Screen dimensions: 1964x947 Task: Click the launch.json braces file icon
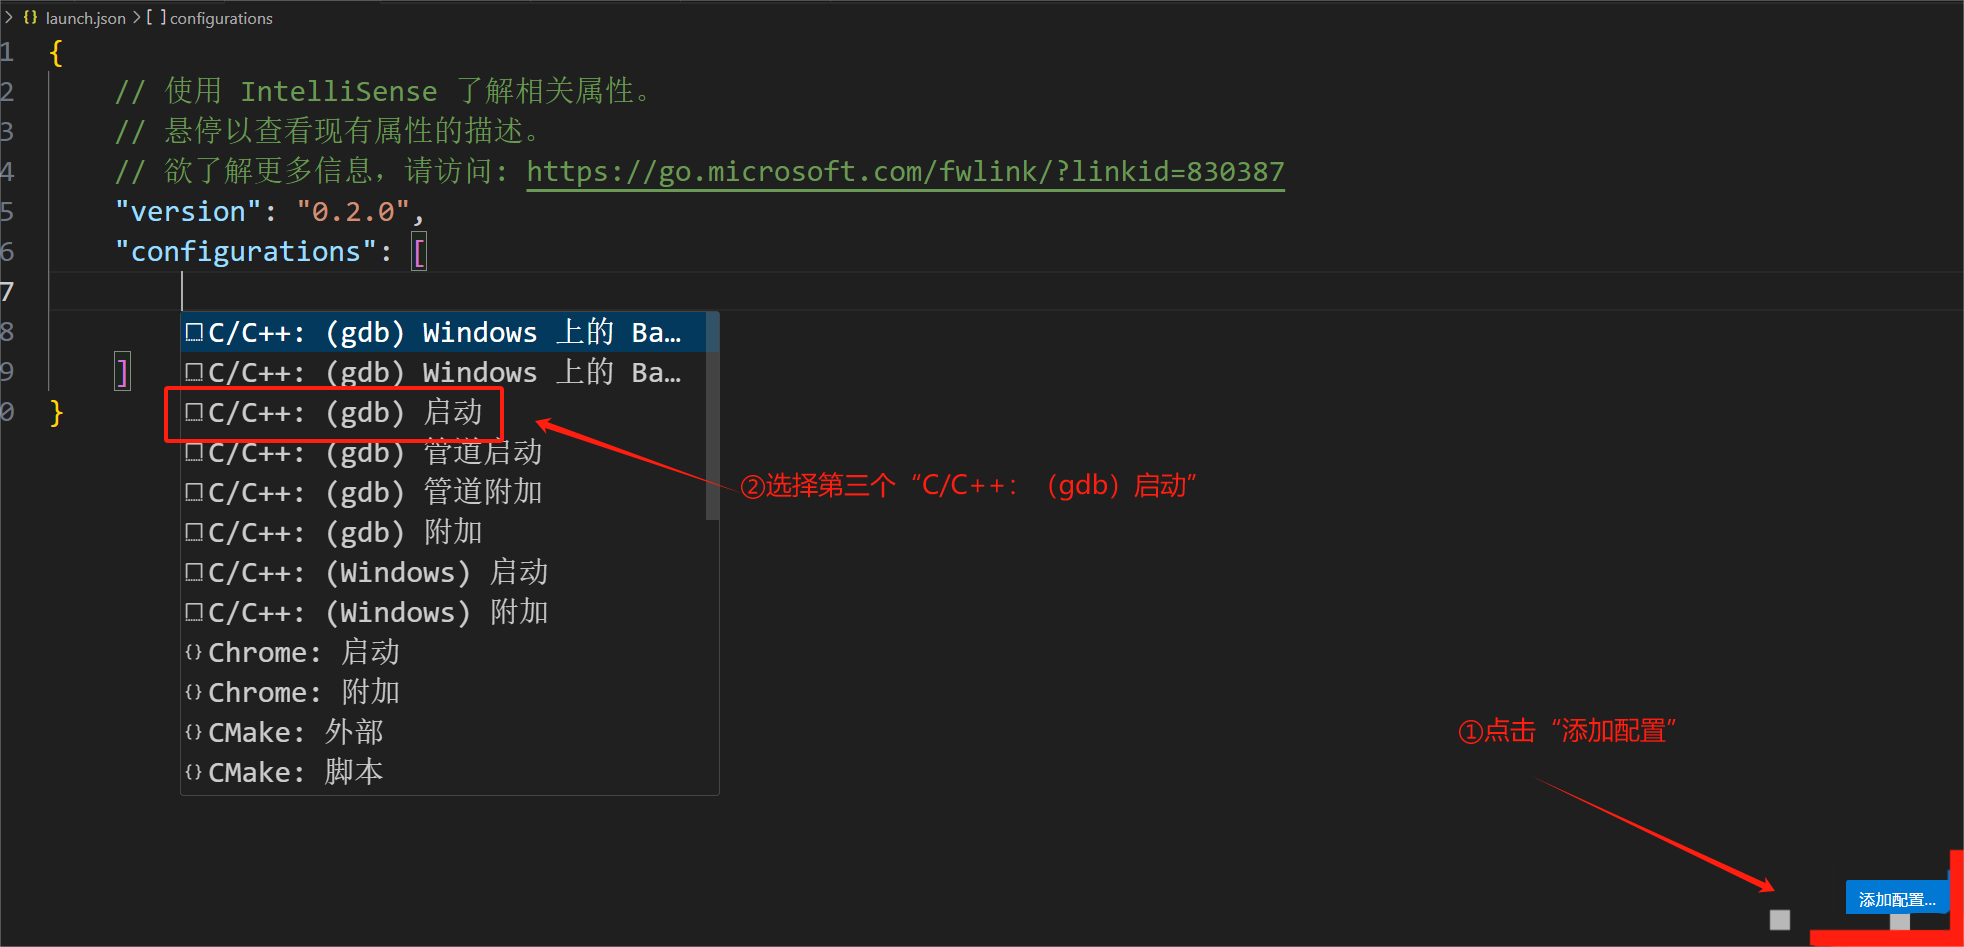[x=30, y=18]
